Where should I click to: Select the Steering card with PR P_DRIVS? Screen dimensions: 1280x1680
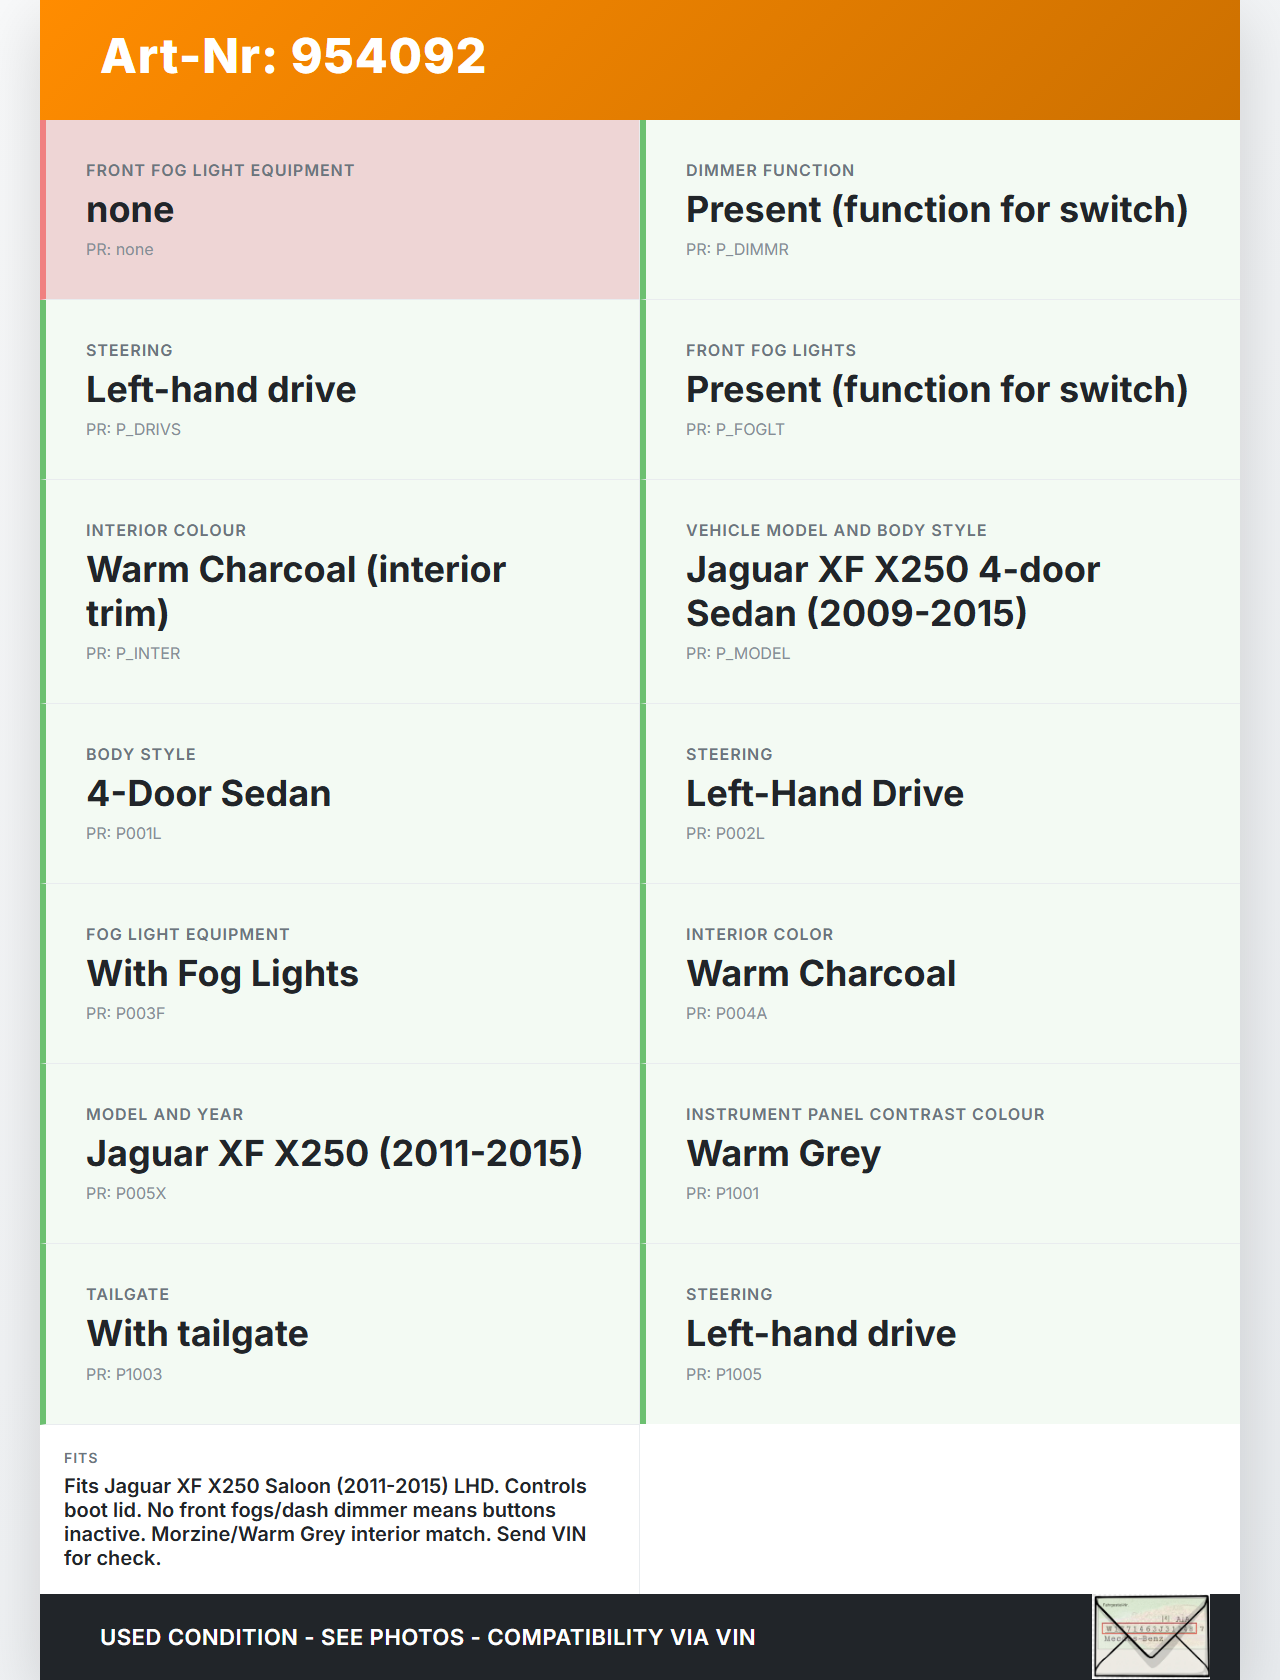[341, 390]
